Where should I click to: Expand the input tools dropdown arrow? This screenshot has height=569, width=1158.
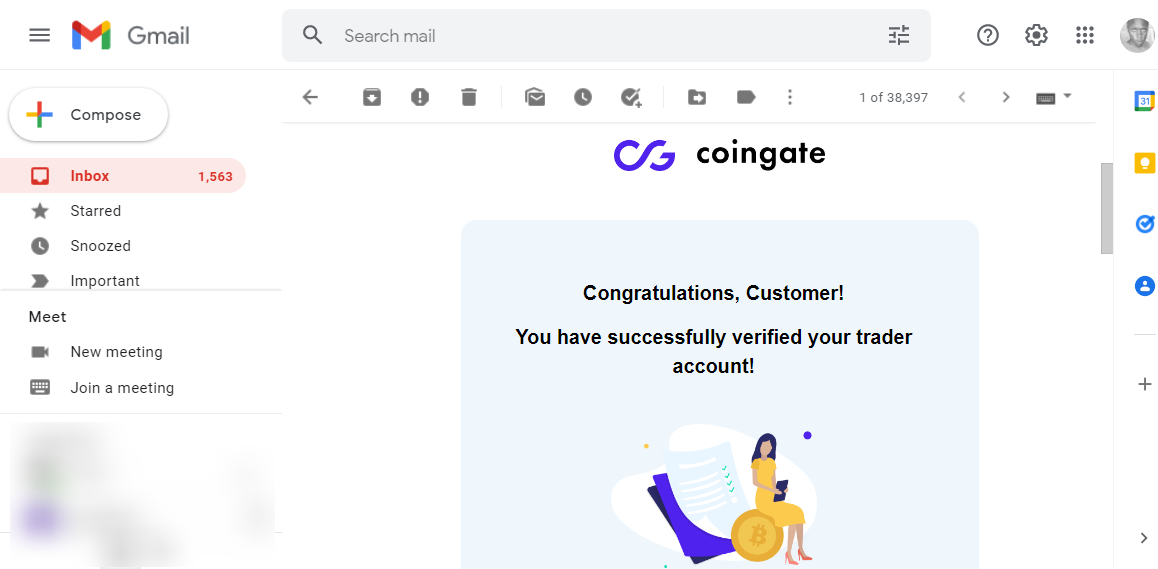click(1067, 96)
